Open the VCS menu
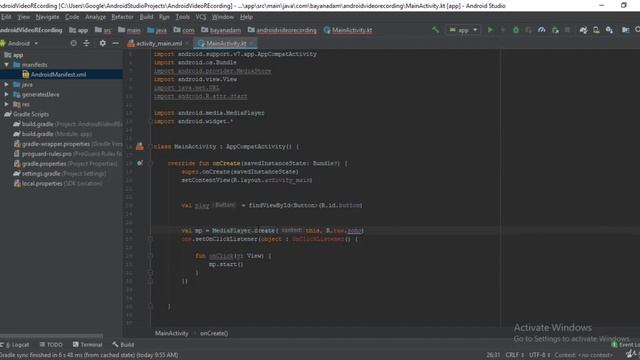Screen dimensions: 640x360 (201, 17)
